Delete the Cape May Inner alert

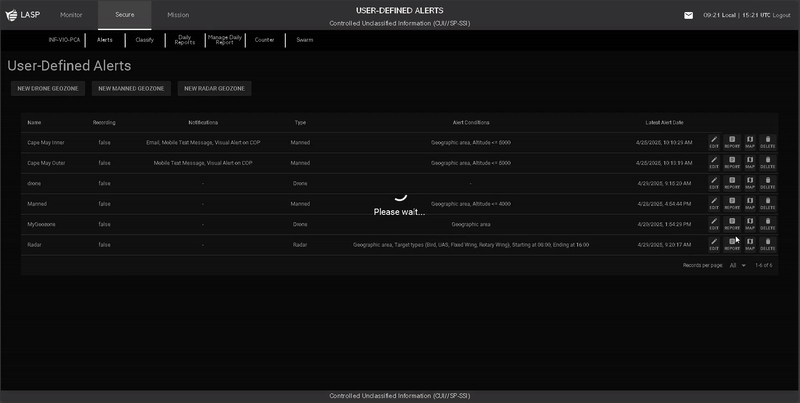click(768, 142)
